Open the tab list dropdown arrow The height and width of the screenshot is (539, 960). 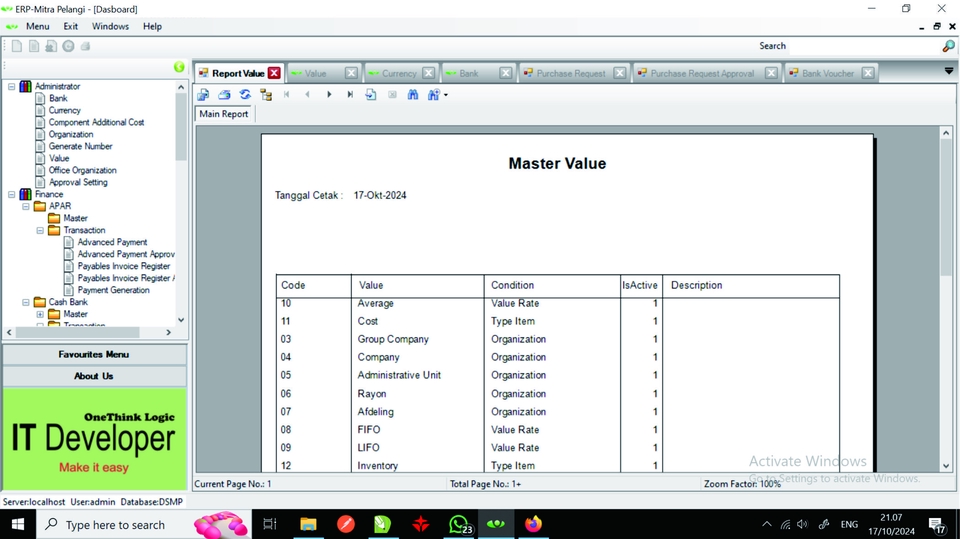click(948, 71)
